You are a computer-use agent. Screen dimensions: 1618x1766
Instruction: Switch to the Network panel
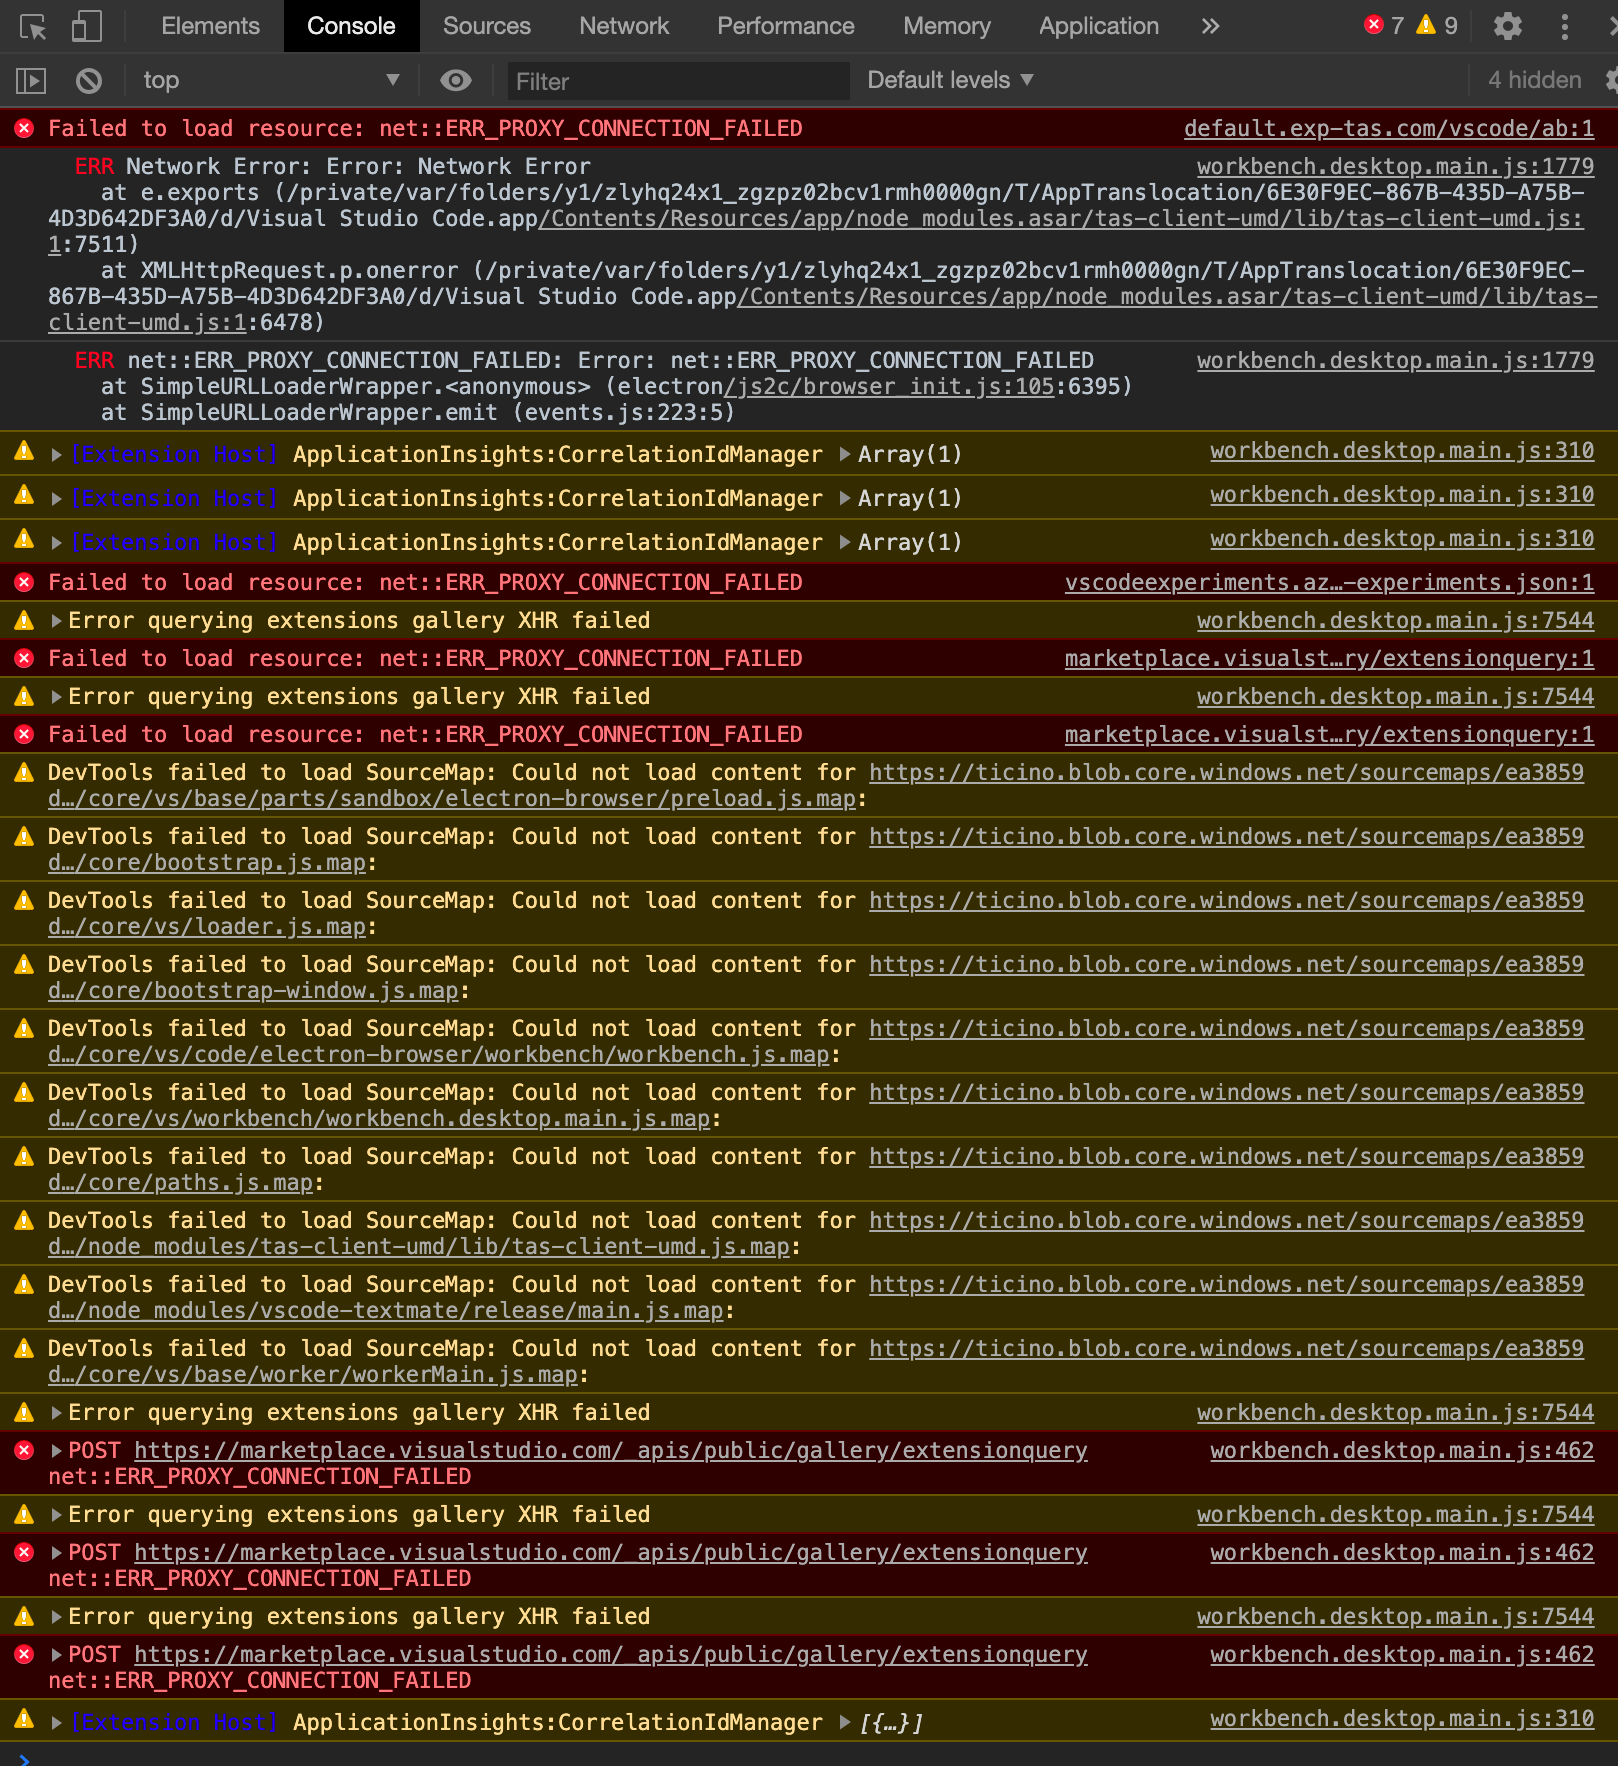623,26
